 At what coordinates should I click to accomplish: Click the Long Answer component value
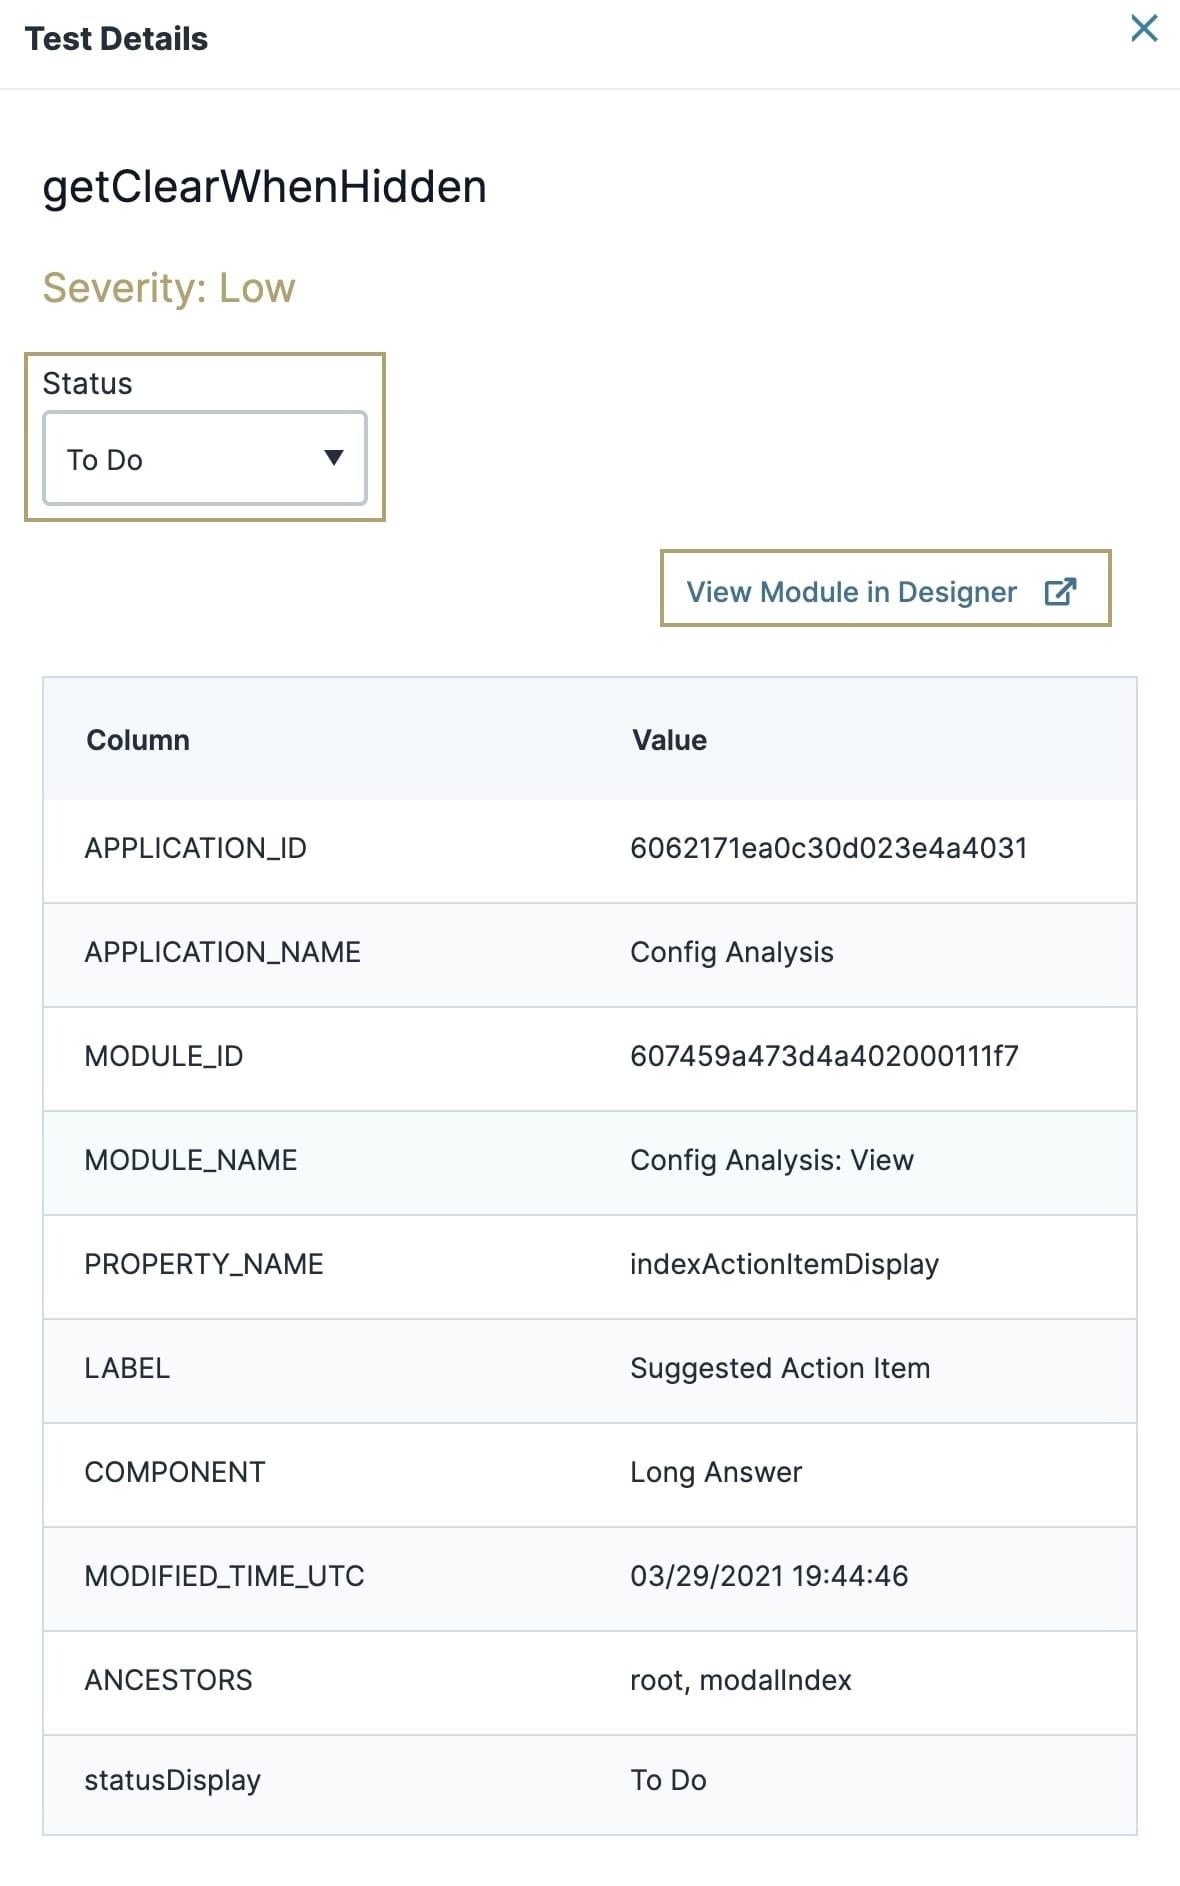pos(716,1472)
